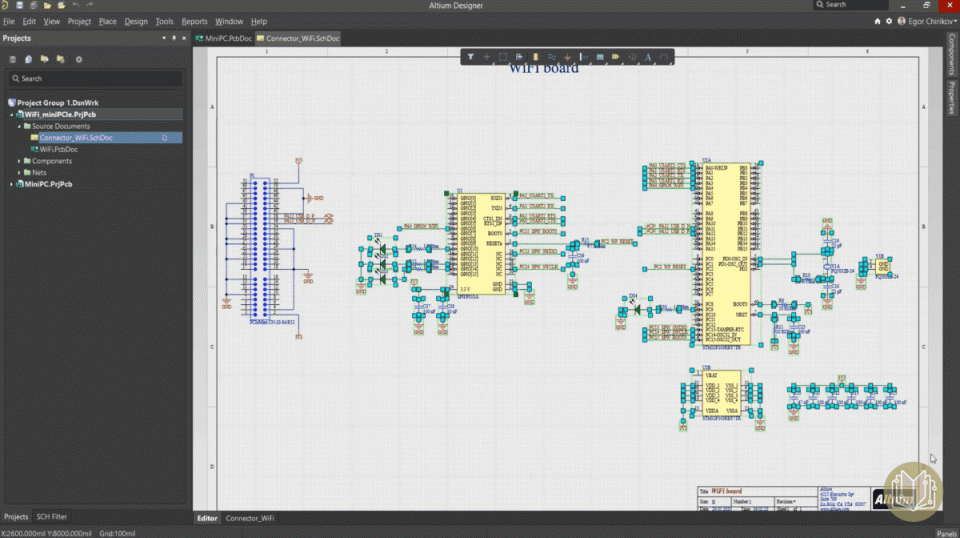Screen dimensions: 960x538
Task: Open the Design menu
Action: [136, 21]
